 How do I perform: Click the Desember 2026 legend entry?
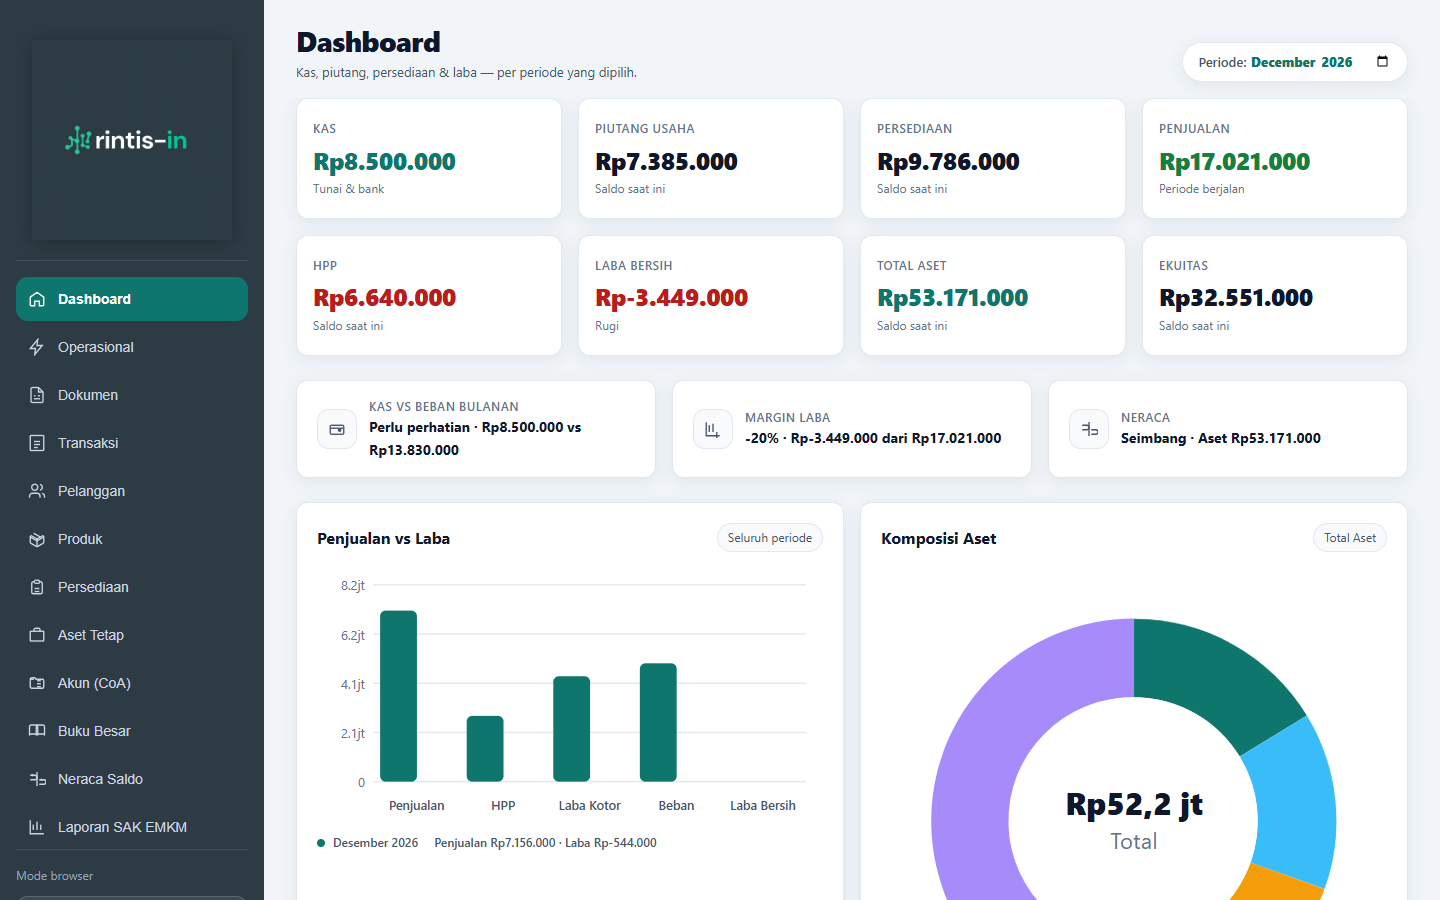click(368, 843)
